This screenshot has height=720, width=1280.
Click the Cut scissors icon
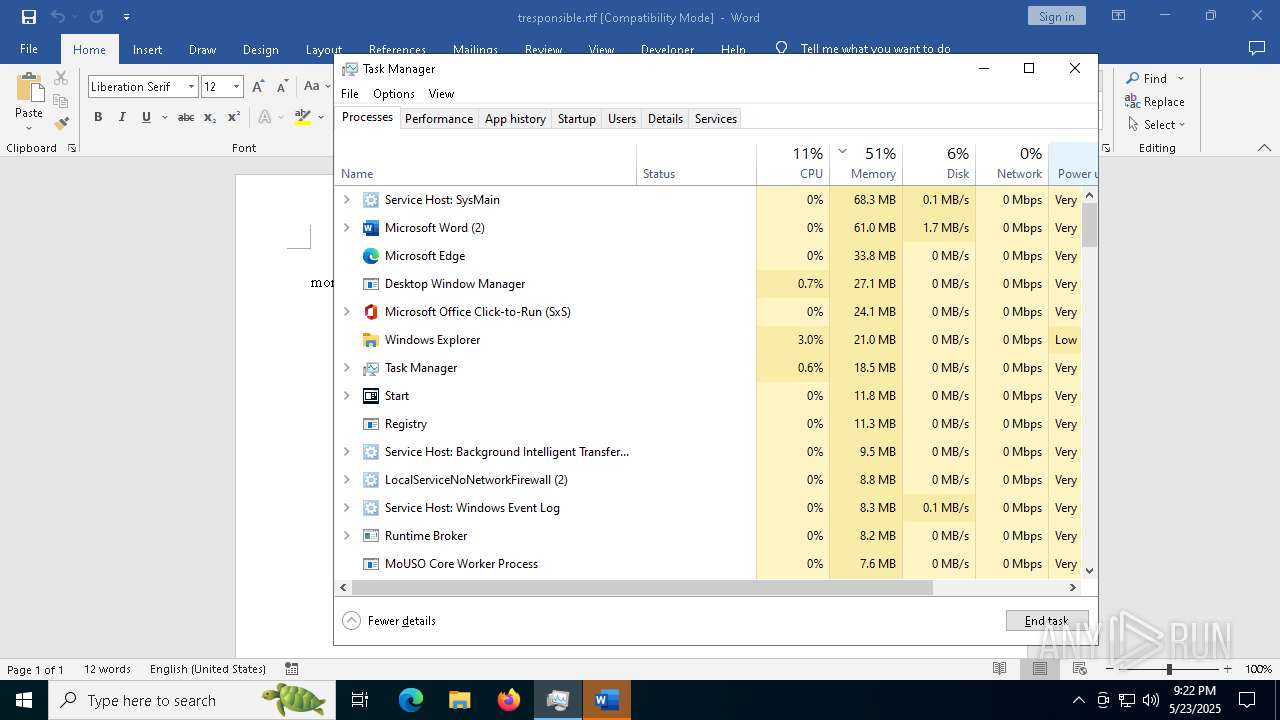[61, 78]
